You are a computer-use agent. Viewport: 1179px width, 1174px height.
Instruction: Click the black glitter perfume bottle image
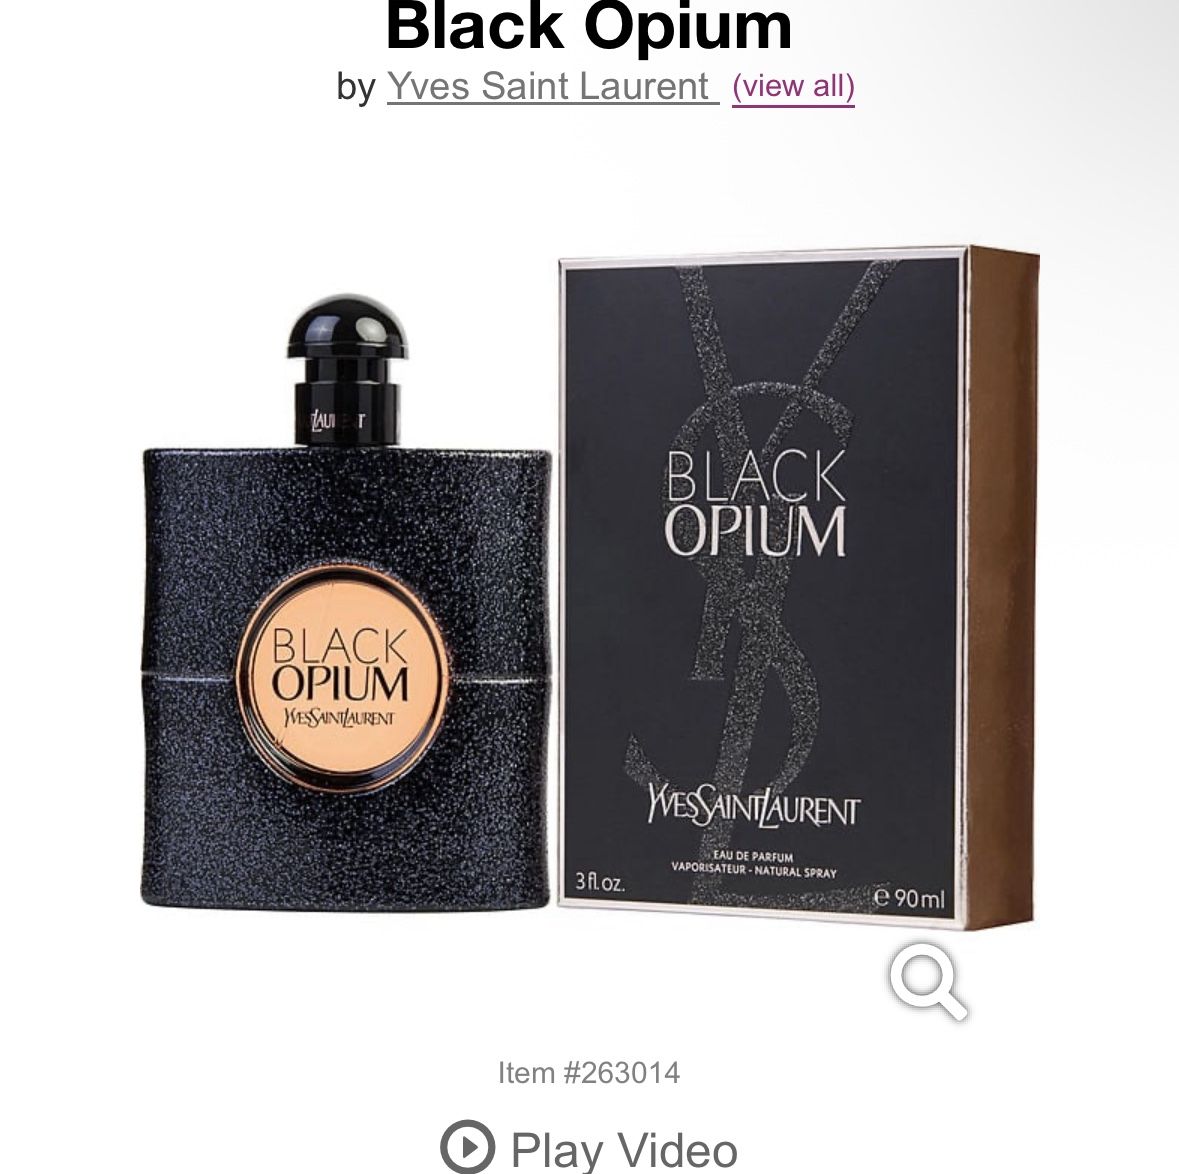[346, 602]
